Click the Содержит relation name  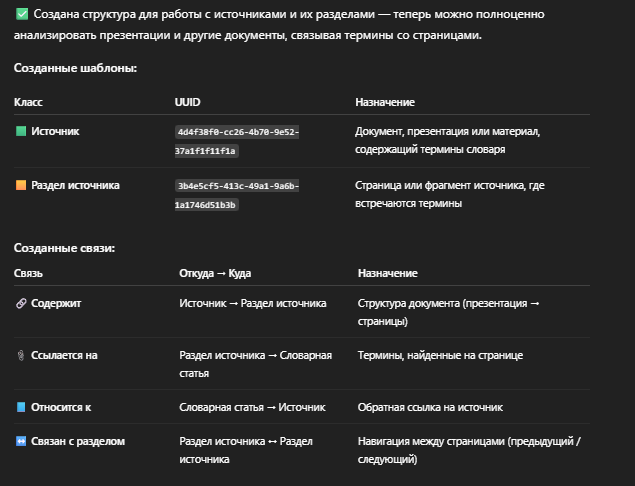[56, 303]
